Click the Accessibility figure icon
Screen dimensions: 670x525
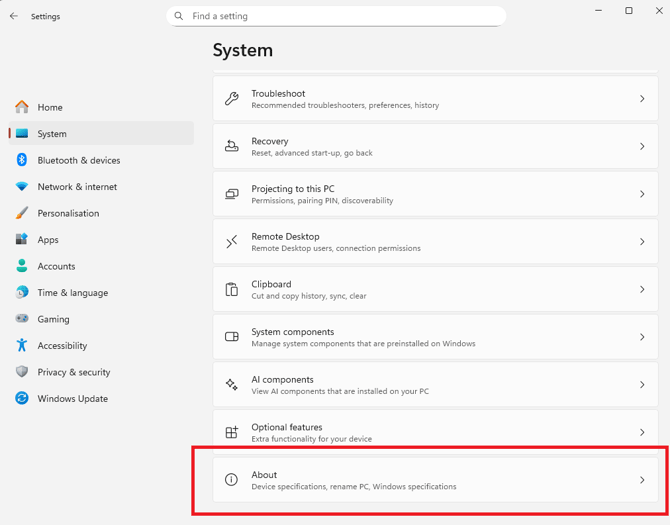(x=22, y=345)
